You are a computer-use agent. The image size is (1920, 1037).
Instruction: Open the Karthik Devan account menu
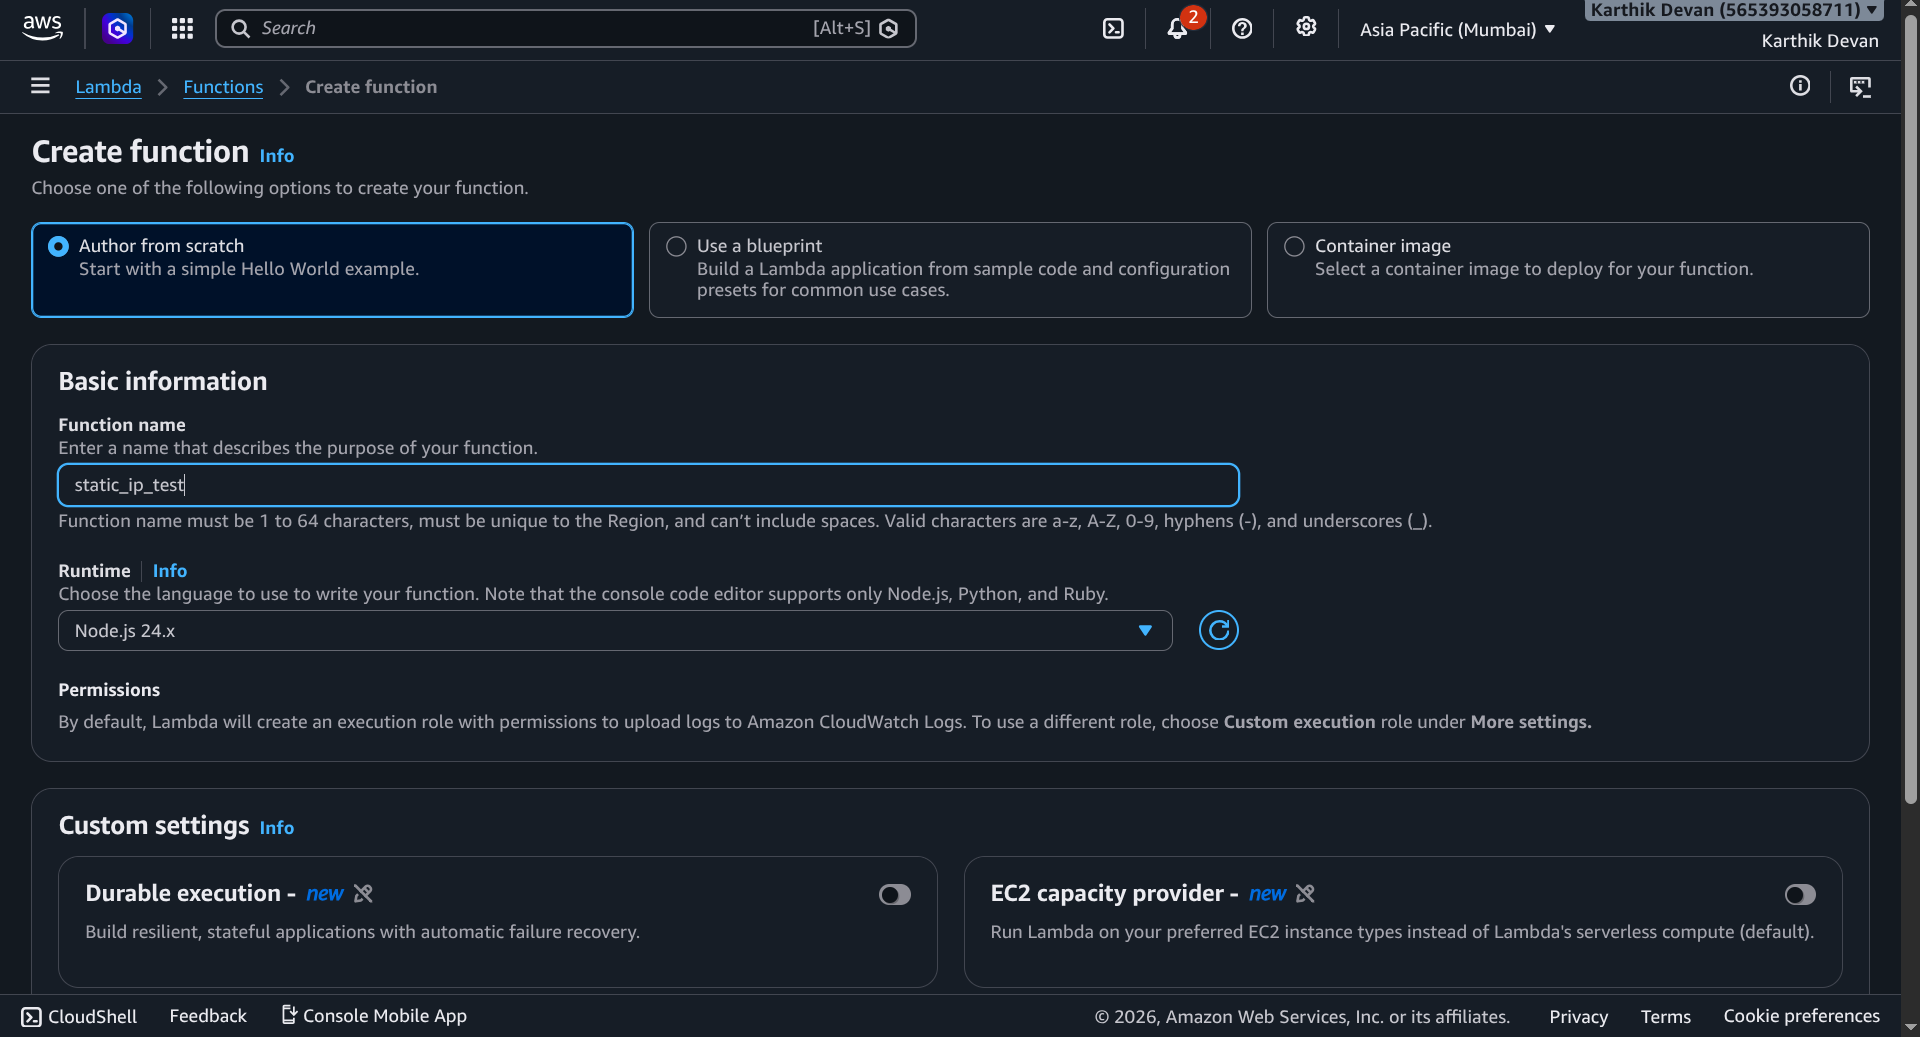1734,10
